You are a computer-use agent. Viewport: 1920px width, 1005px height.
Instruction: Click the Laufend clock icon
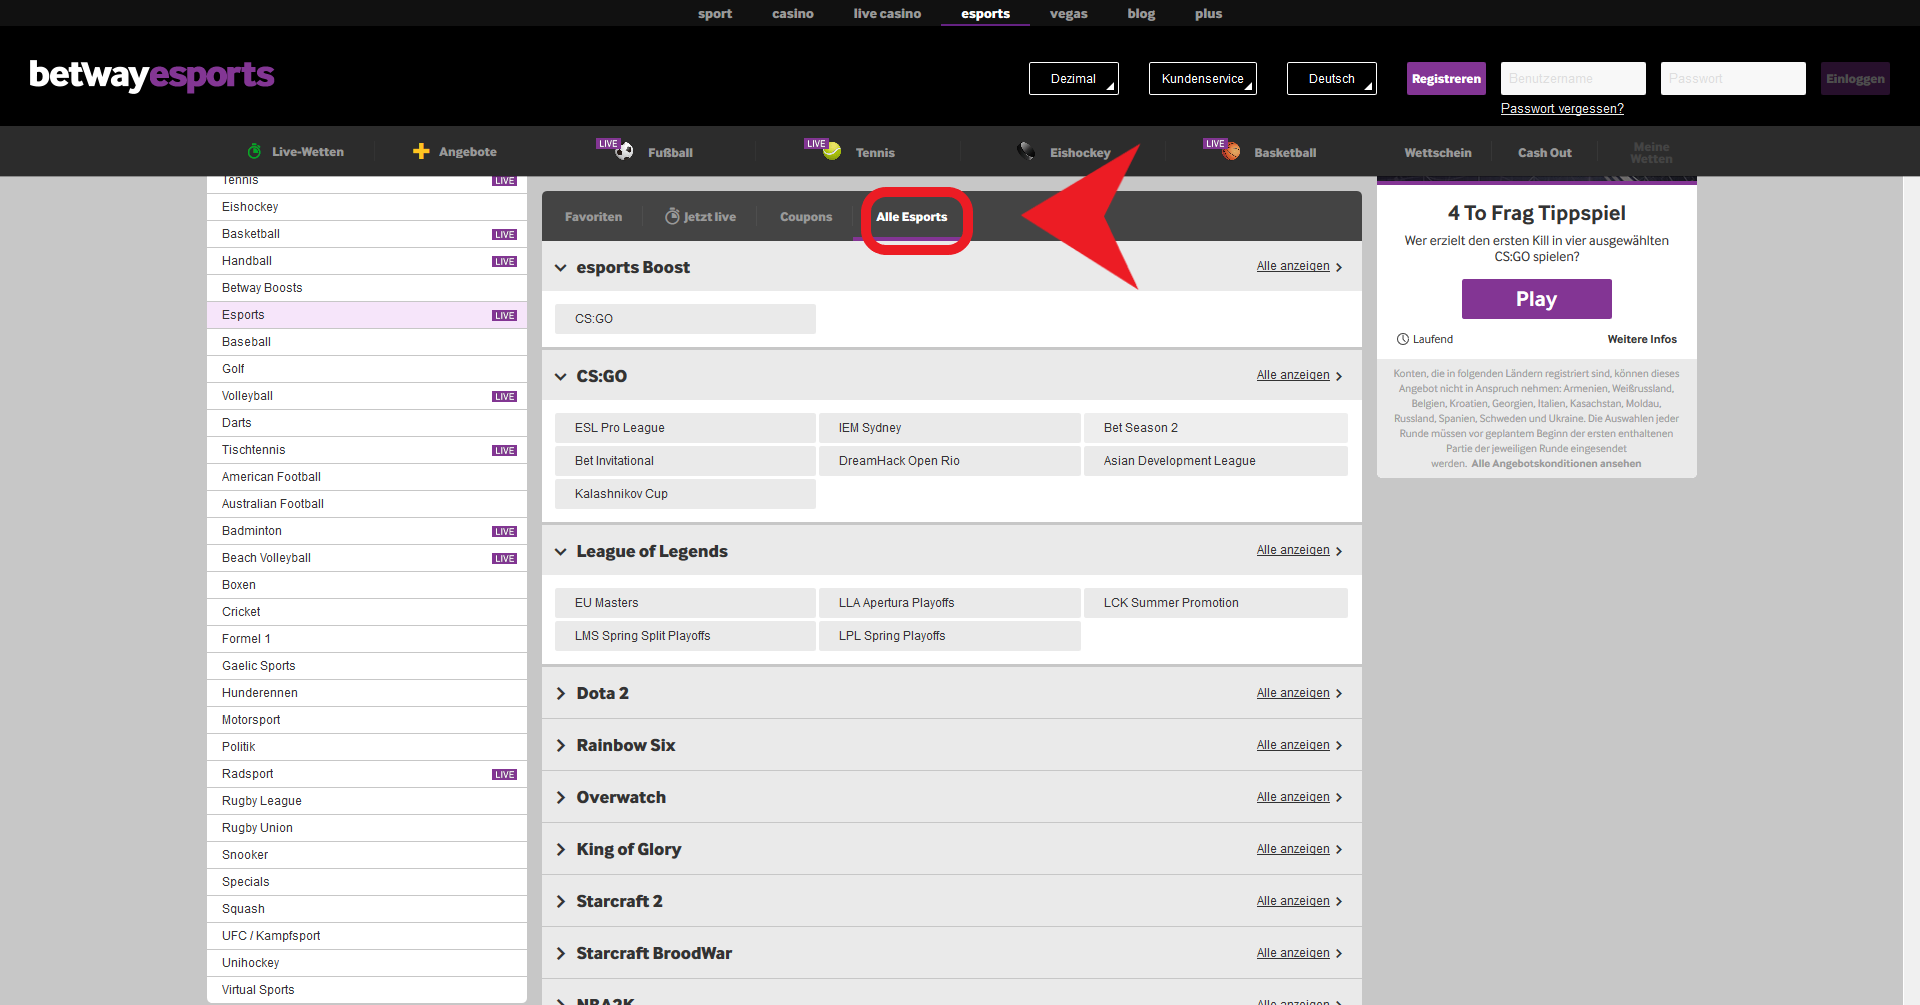(x=1403, y=339)
